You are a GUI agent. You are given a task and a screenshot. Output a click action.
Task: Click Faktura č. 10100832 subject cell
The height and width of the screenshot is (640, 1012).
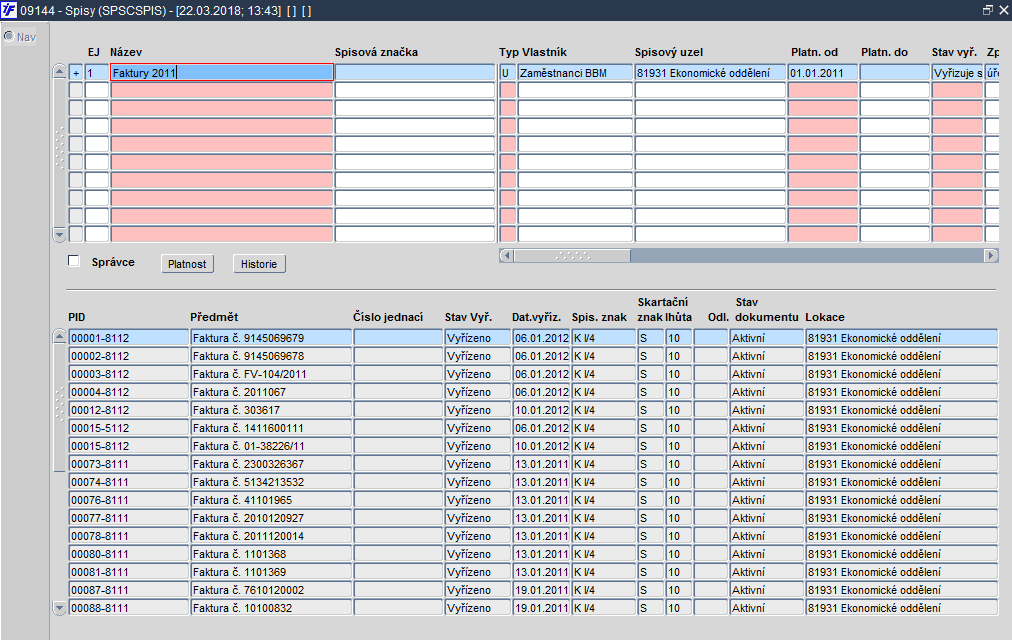(x=271, y=608)
